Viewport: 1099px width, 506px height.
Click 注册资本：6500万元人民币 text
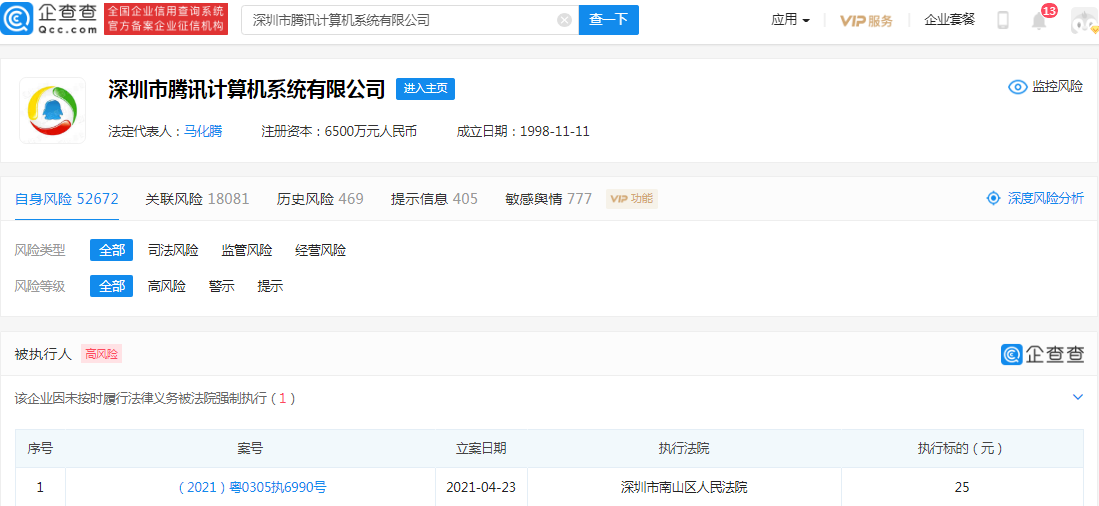[339, 131]
